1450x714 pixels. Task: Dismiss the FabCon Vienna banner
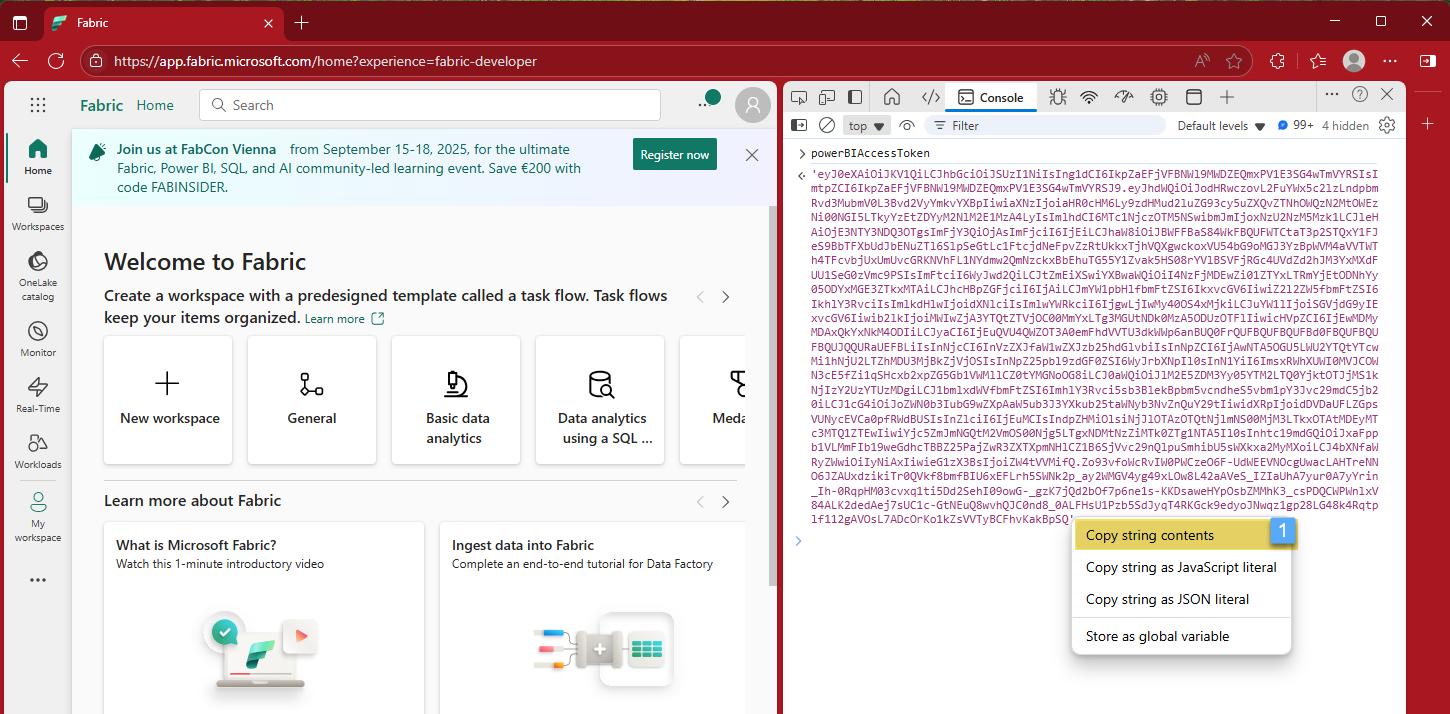(752, 155)
